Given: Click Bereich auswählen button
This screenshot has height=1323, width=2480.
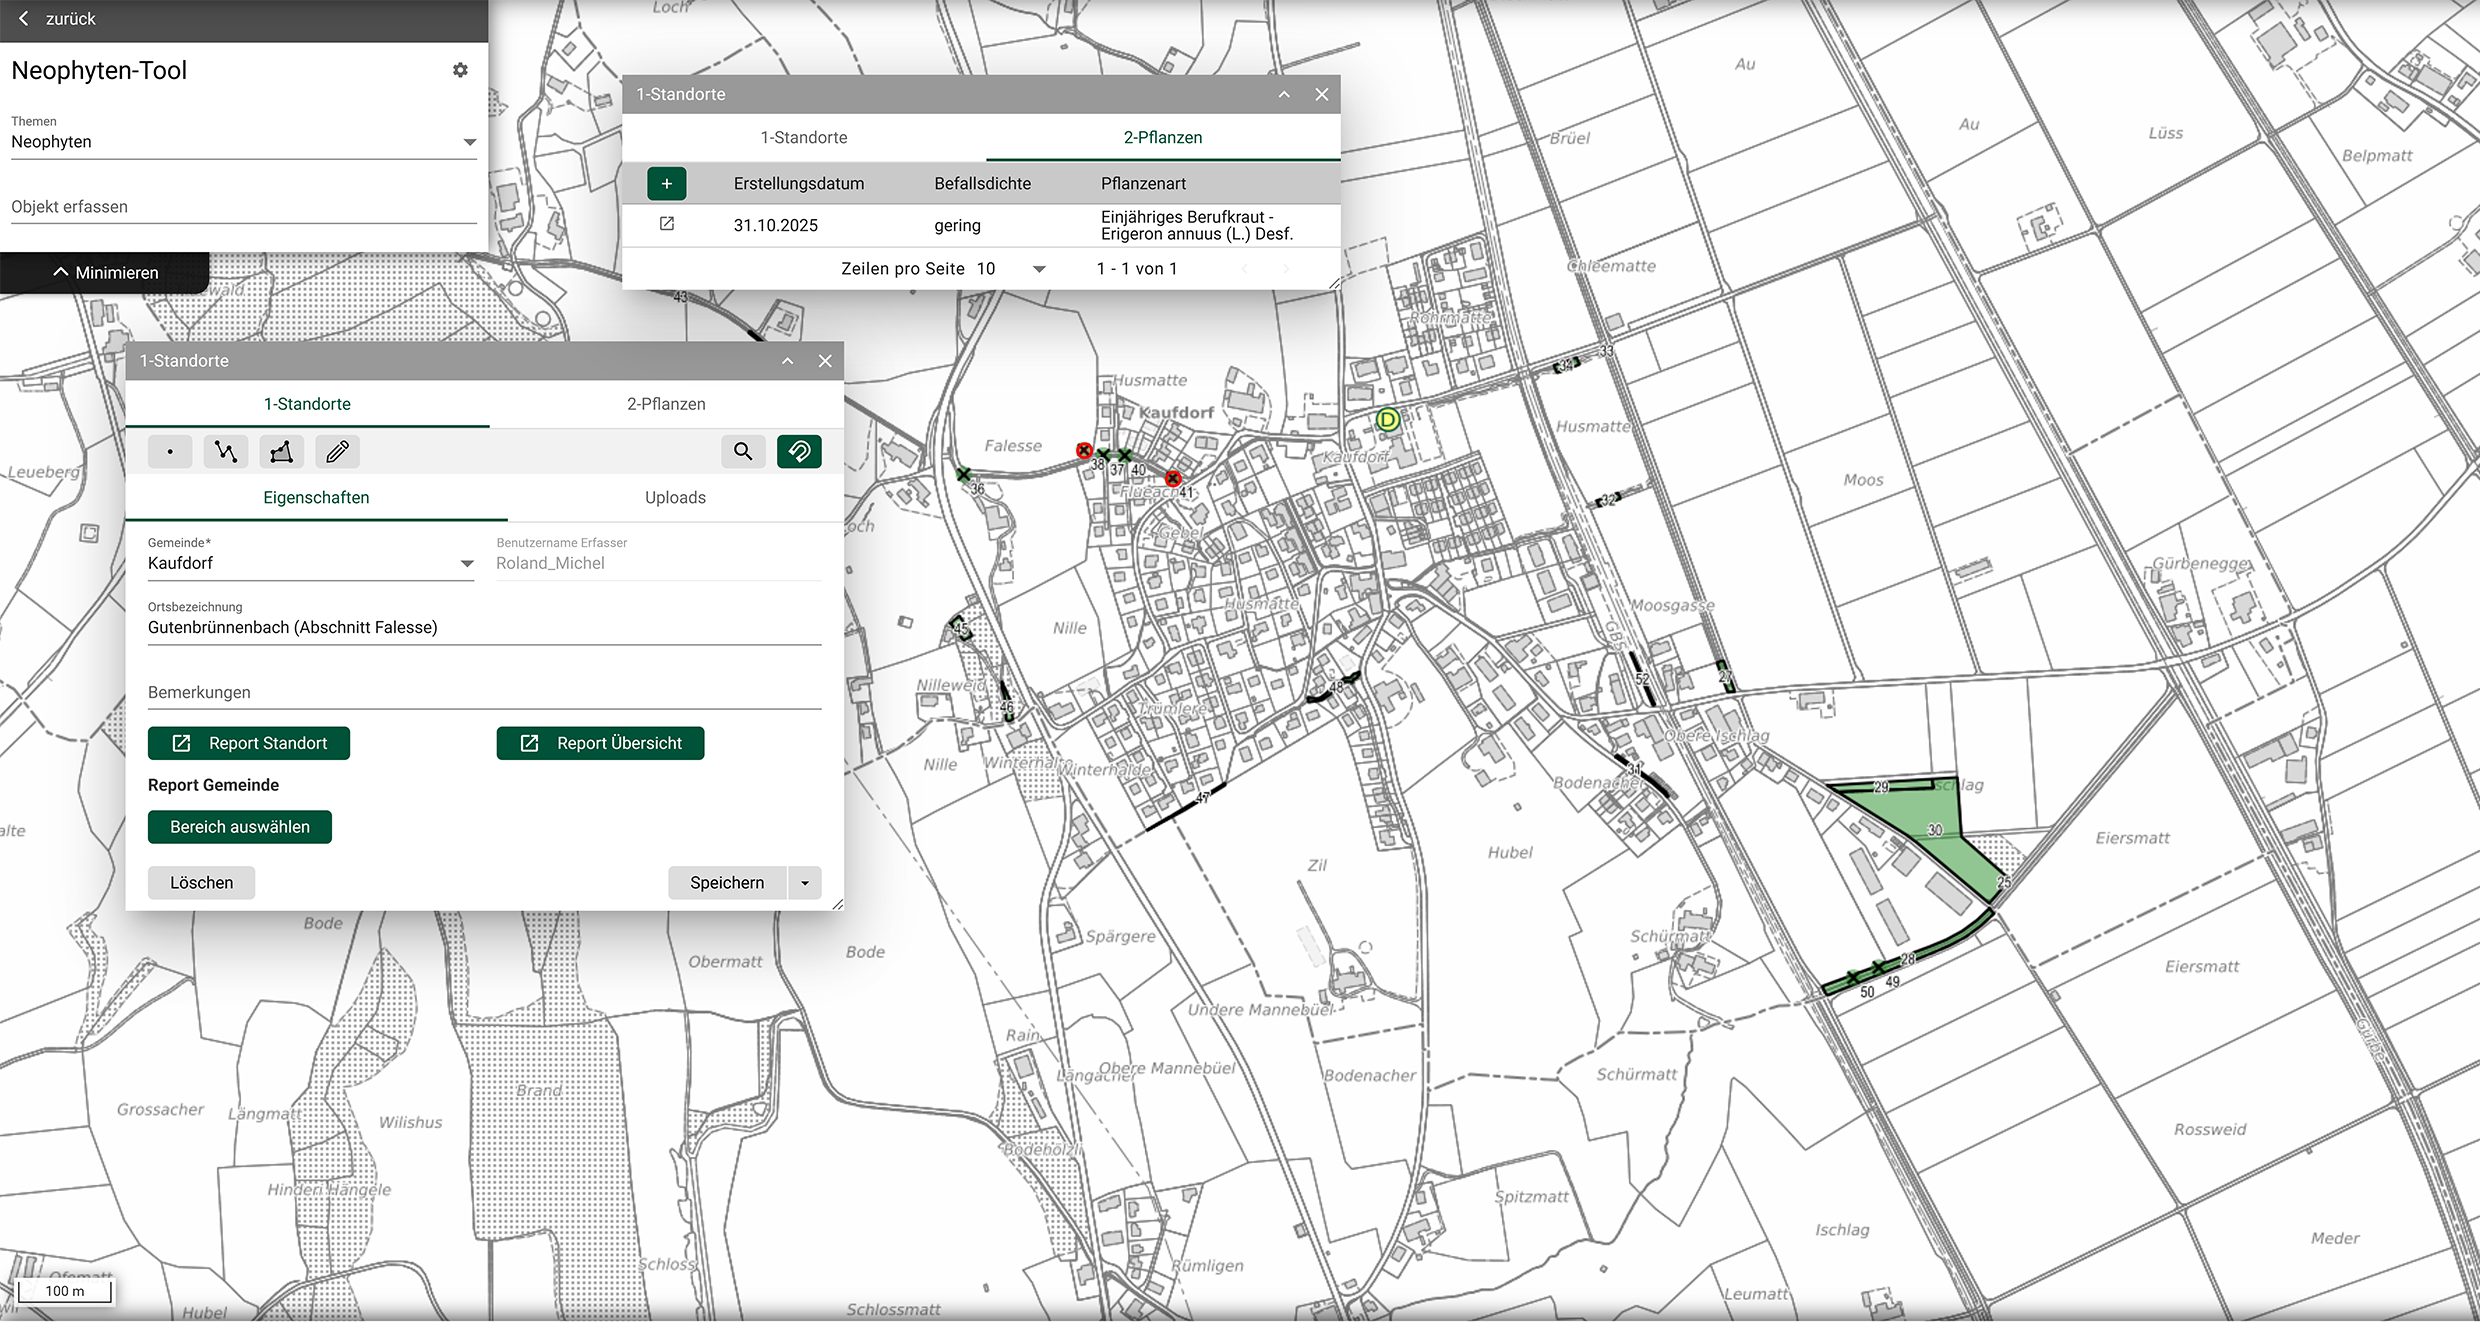Looking at the screenshot, I should point(240,827).
